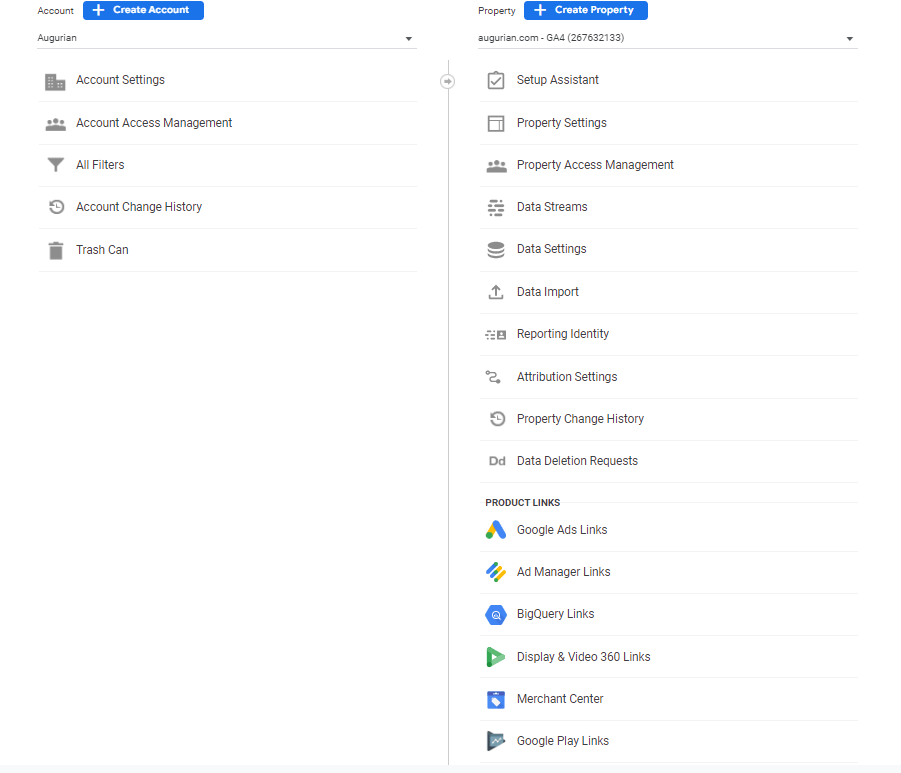The width and height of the screenshot is (901, 773).
Task: View Account Change History
Action: tap(228, 207)
